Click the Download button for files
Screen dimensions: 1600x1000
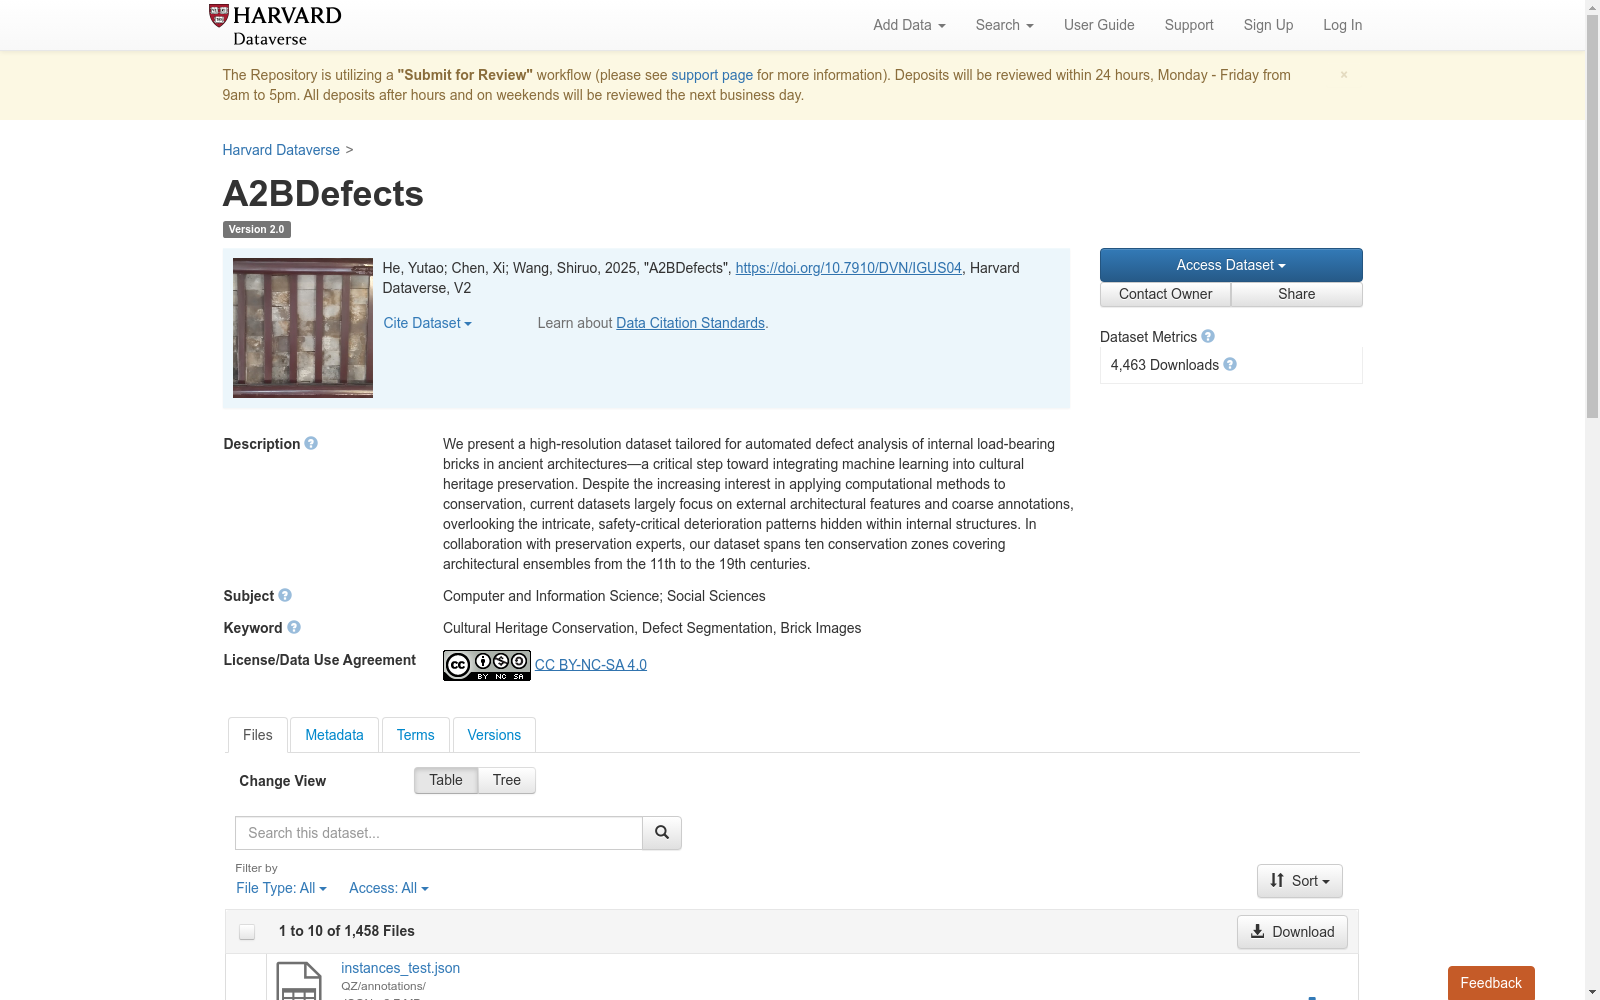(1292, 932)
